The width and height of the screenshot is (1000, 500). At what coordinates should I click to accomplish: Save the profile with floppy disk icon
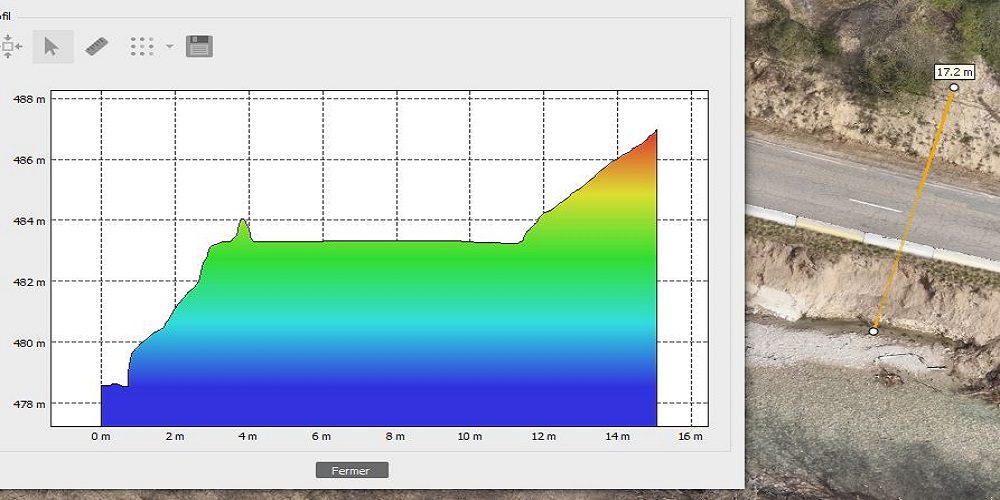coord(199,46)
